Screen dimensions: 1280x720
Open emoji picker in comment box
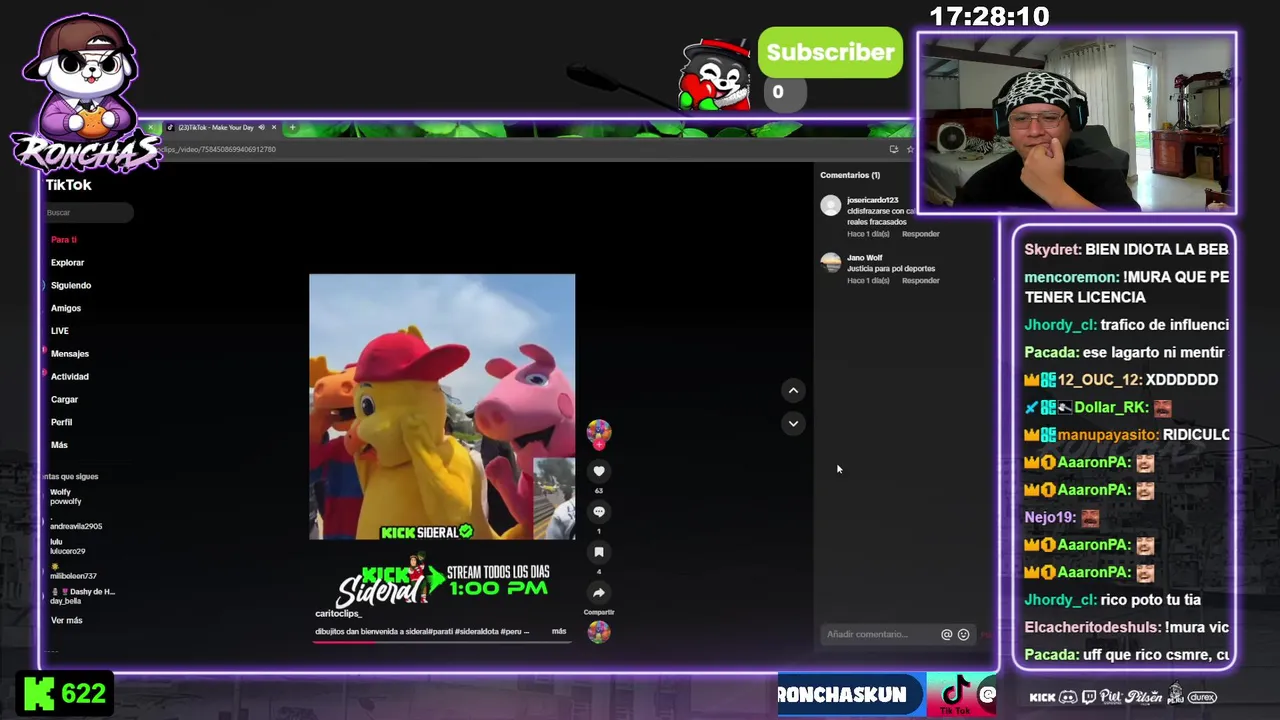tap(963, 634)
